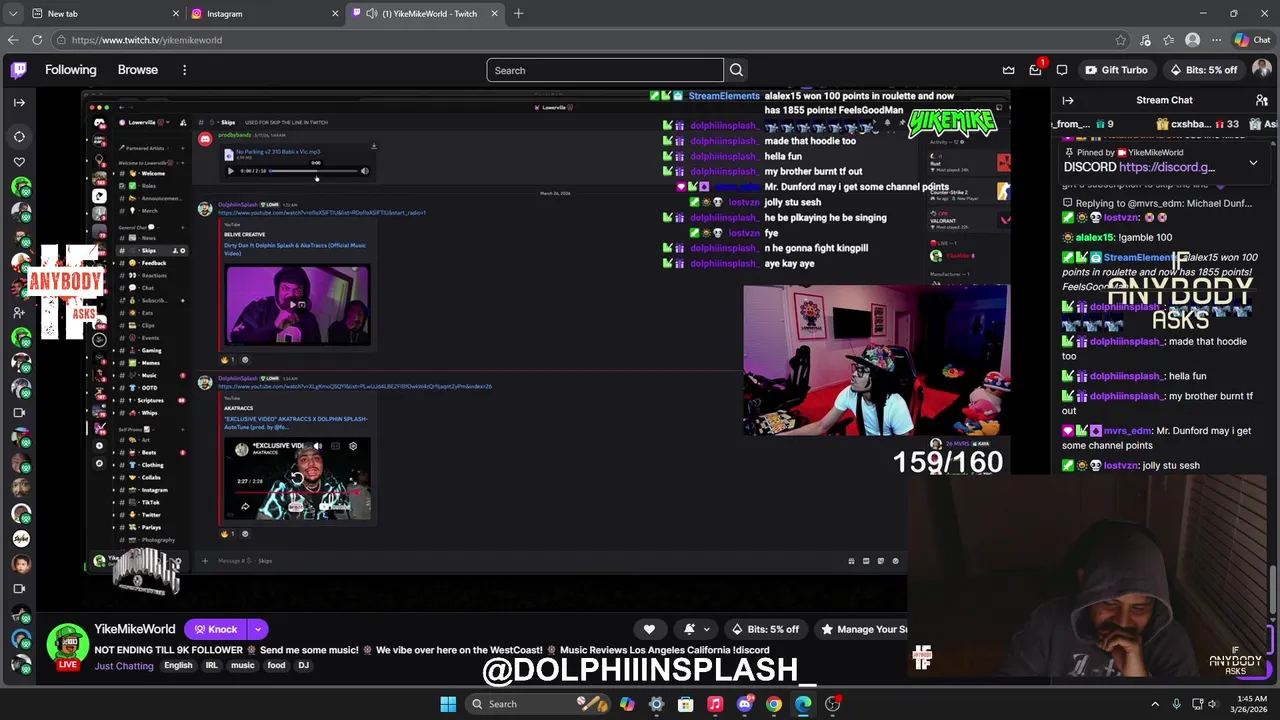Focus the Twitch Search input field
This screenshot has height=720, width=1280.
click(x=605, y=70)
